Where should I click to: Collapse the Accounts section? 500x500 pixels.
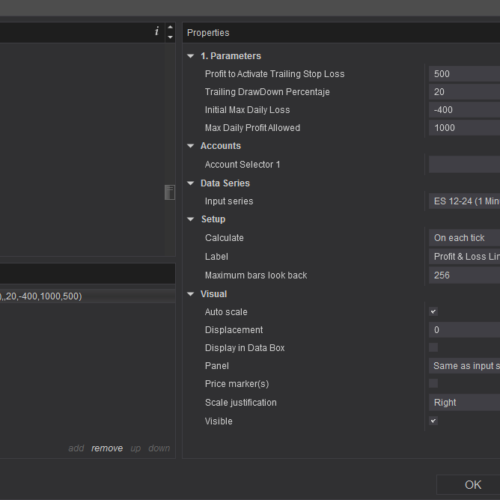[x=191, y=146]
